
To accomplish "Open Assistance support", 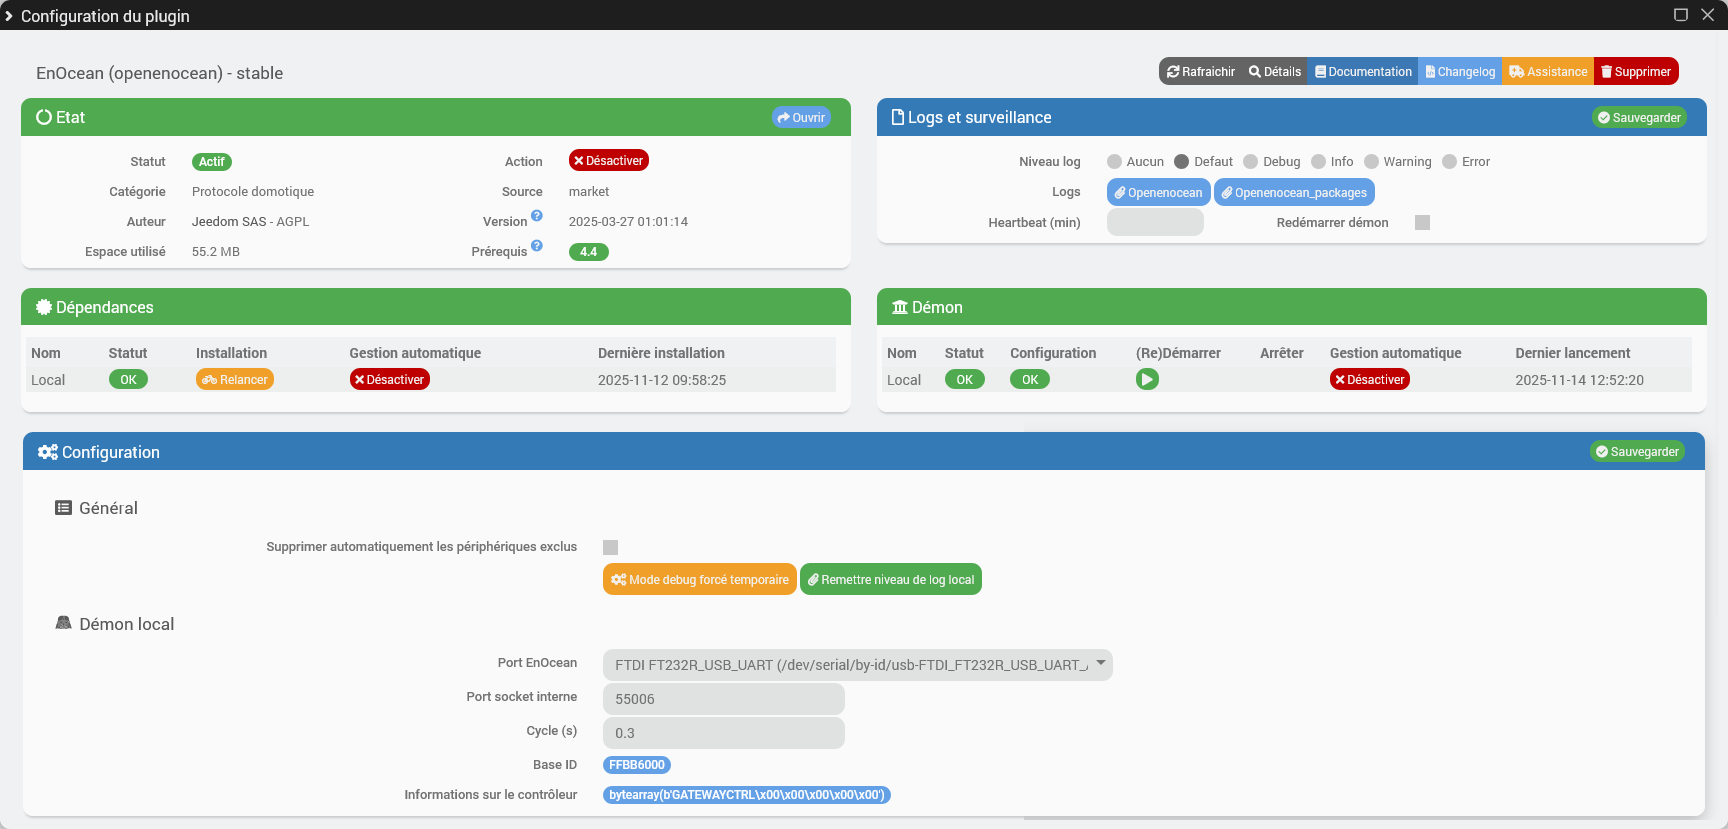I will pyautogui.click(x=1548, y=72).
